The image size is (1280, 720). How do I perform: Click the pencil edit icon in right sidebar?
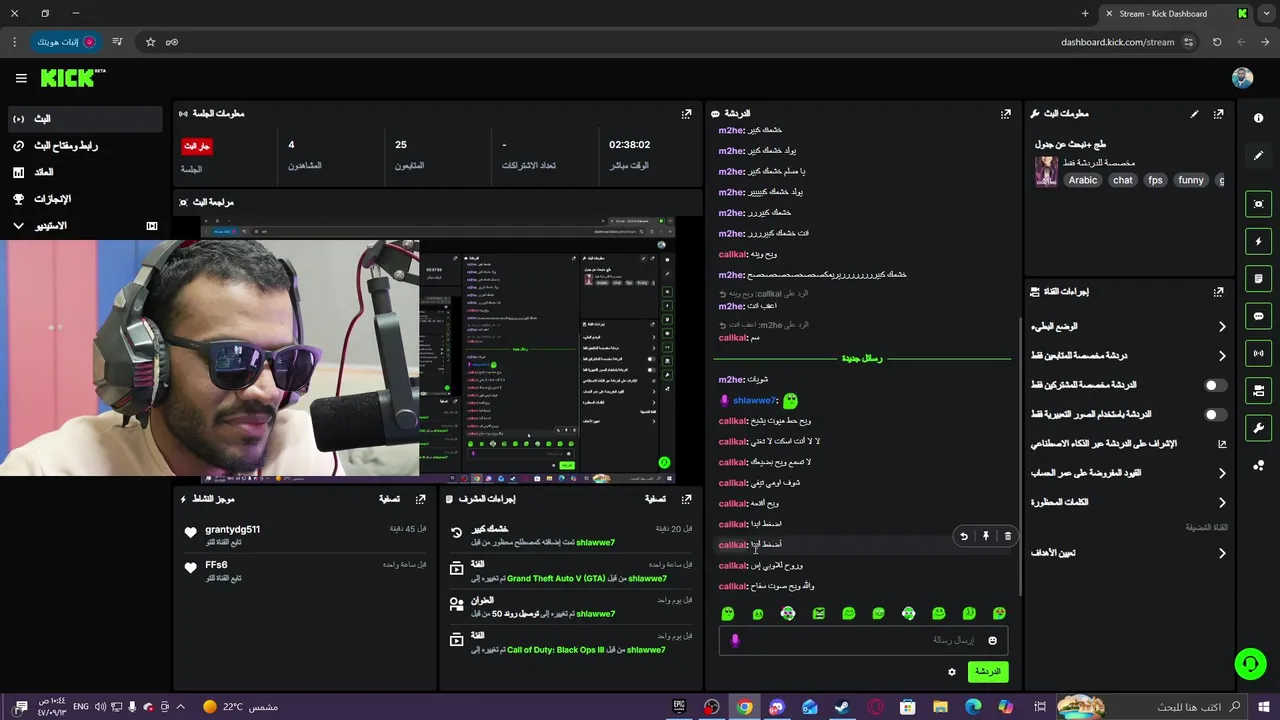[x=1258, y=156]
